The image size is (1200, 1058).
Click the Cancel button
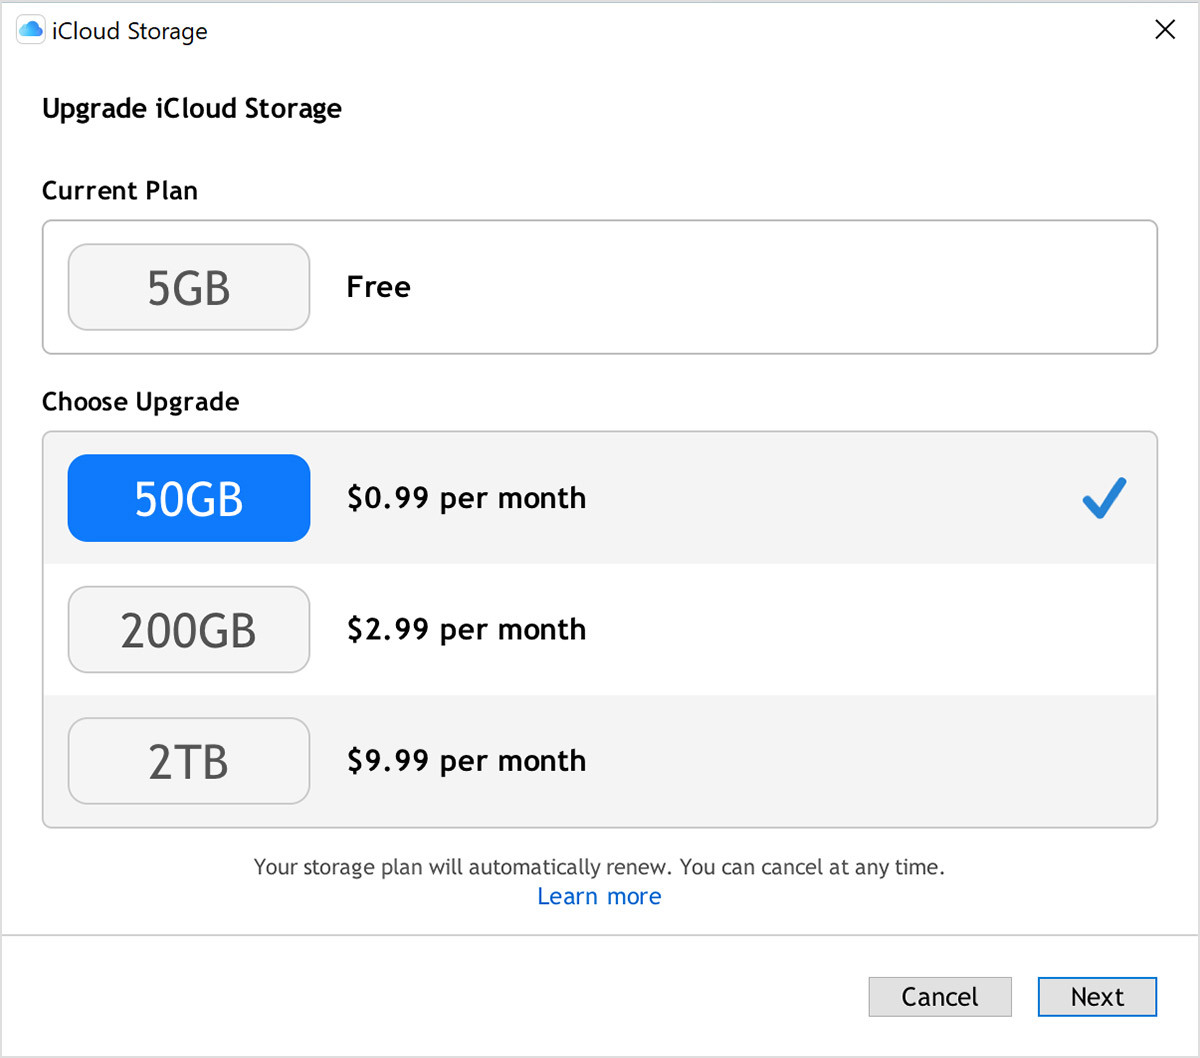939,997
